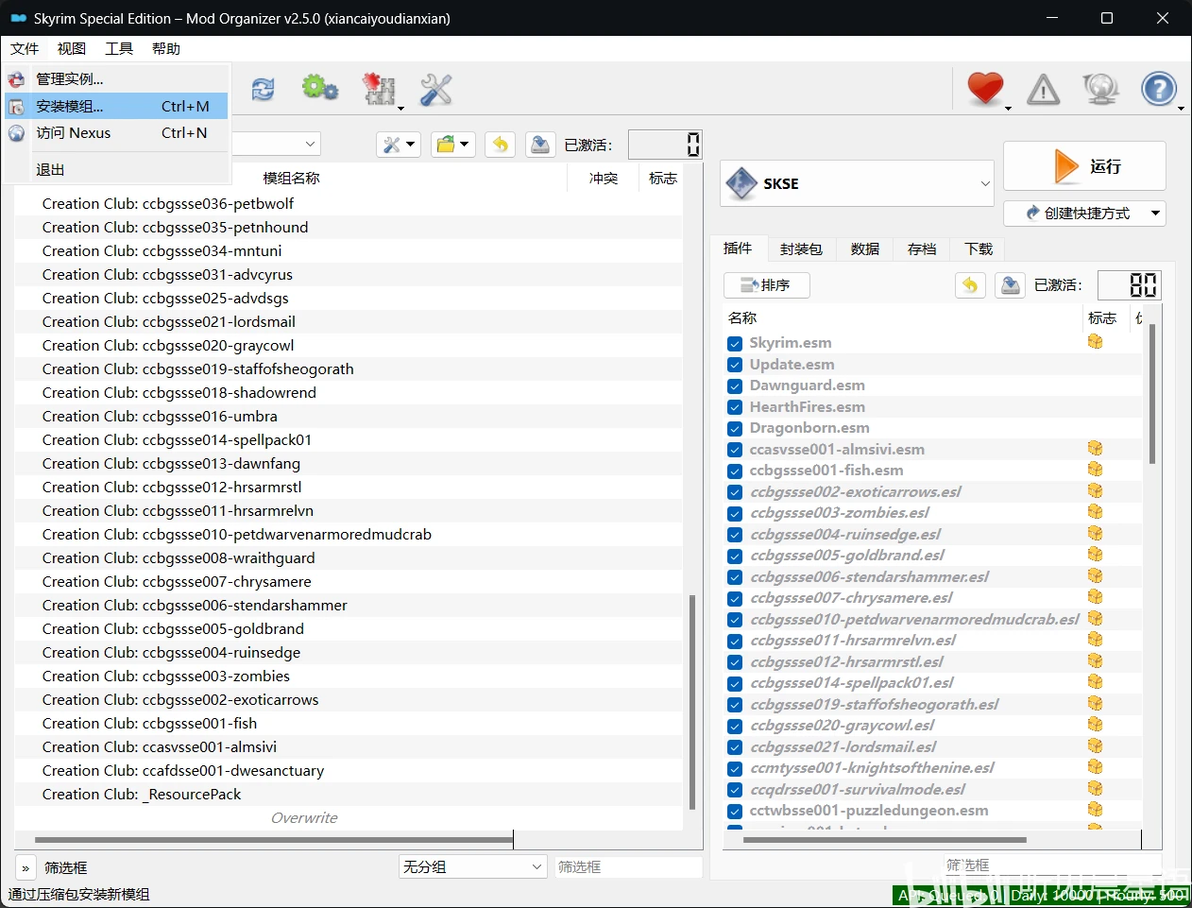
Task: Switch to the 存档 tab
Action: 921,249
